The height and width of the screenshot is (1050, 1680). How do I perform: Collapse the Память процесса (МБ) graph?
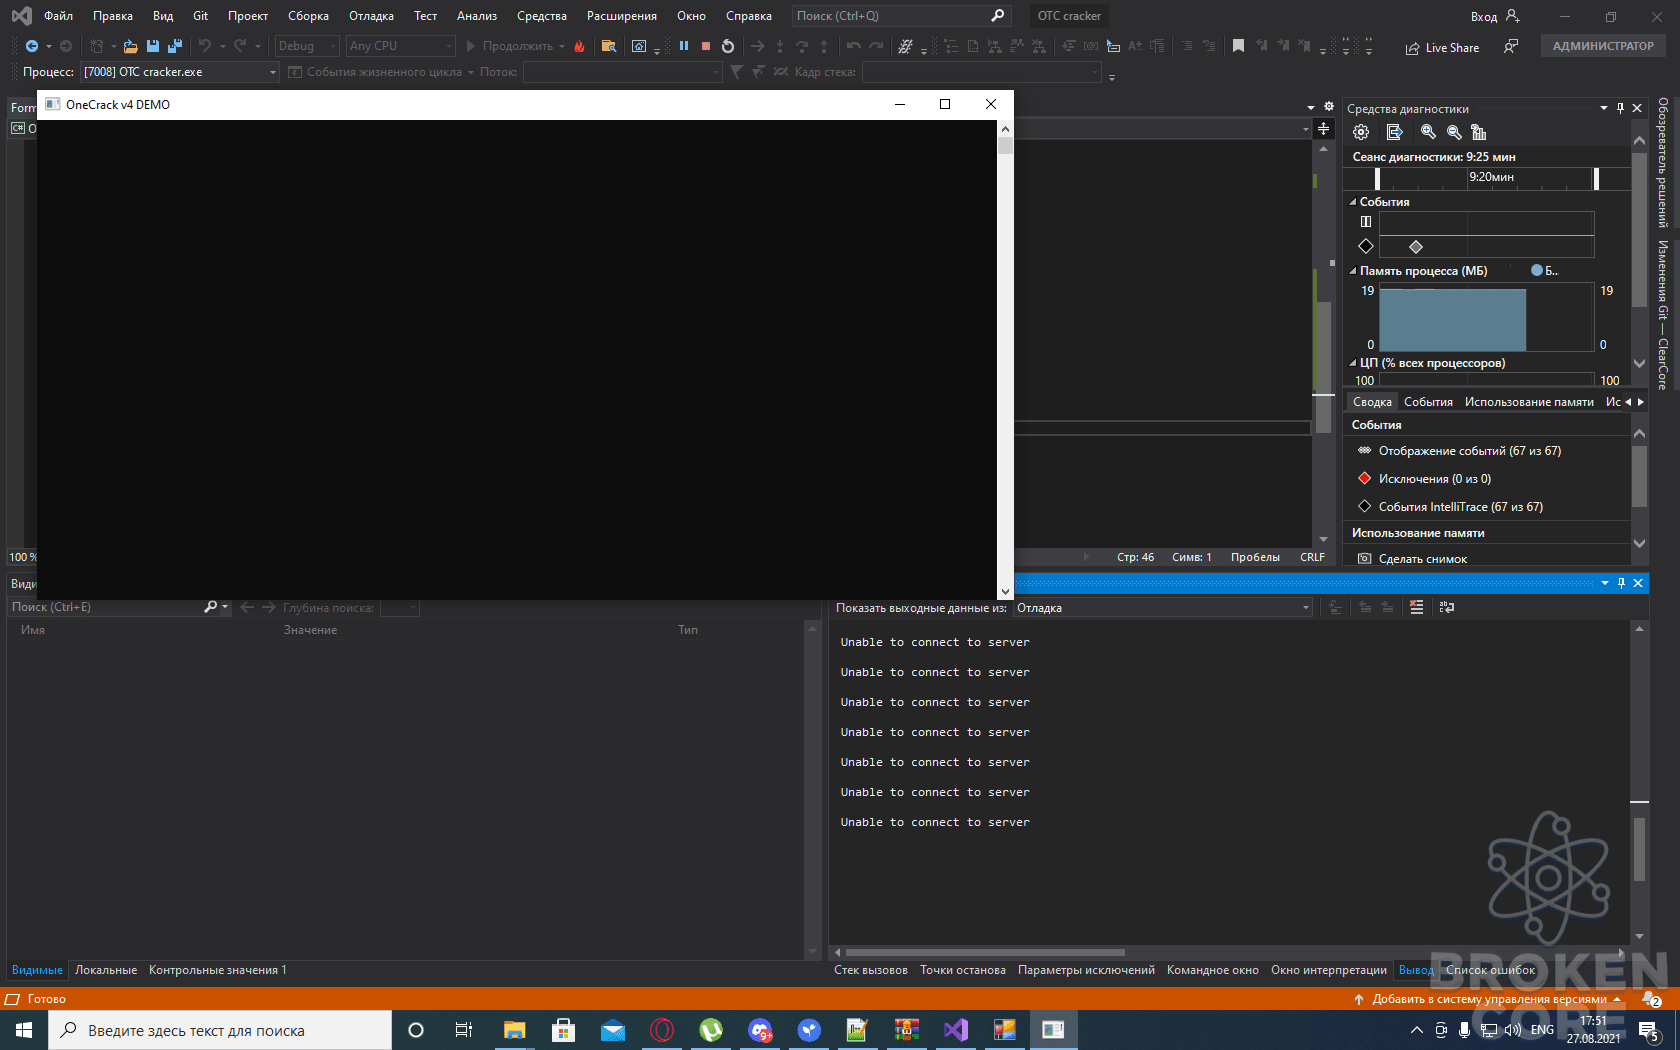pos(1353,271)
